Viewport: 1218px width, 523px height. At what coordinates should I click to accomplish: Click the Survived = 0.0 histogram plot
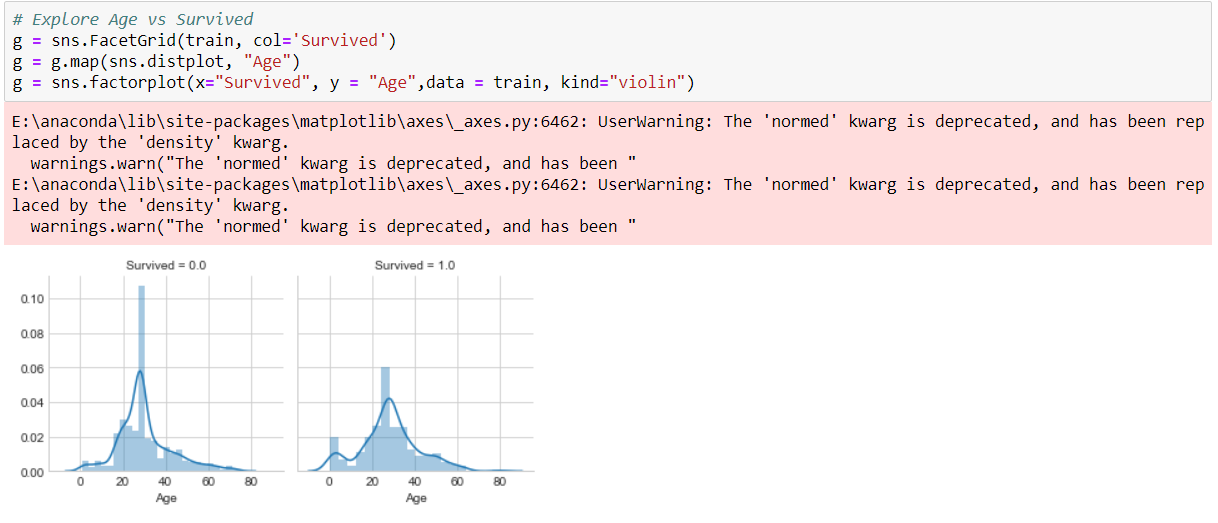(166, 374)
